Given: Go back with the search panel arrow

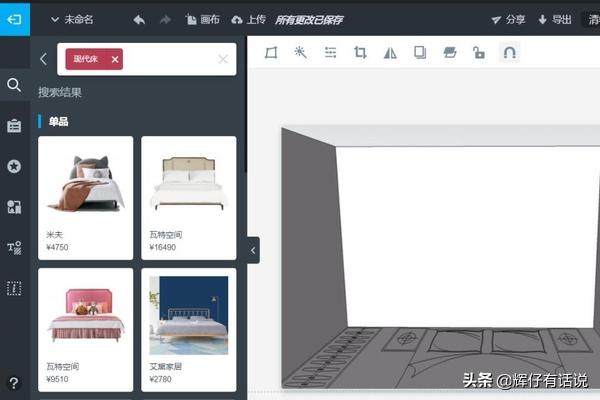Looking at the screenshot, I should (43, 59).
